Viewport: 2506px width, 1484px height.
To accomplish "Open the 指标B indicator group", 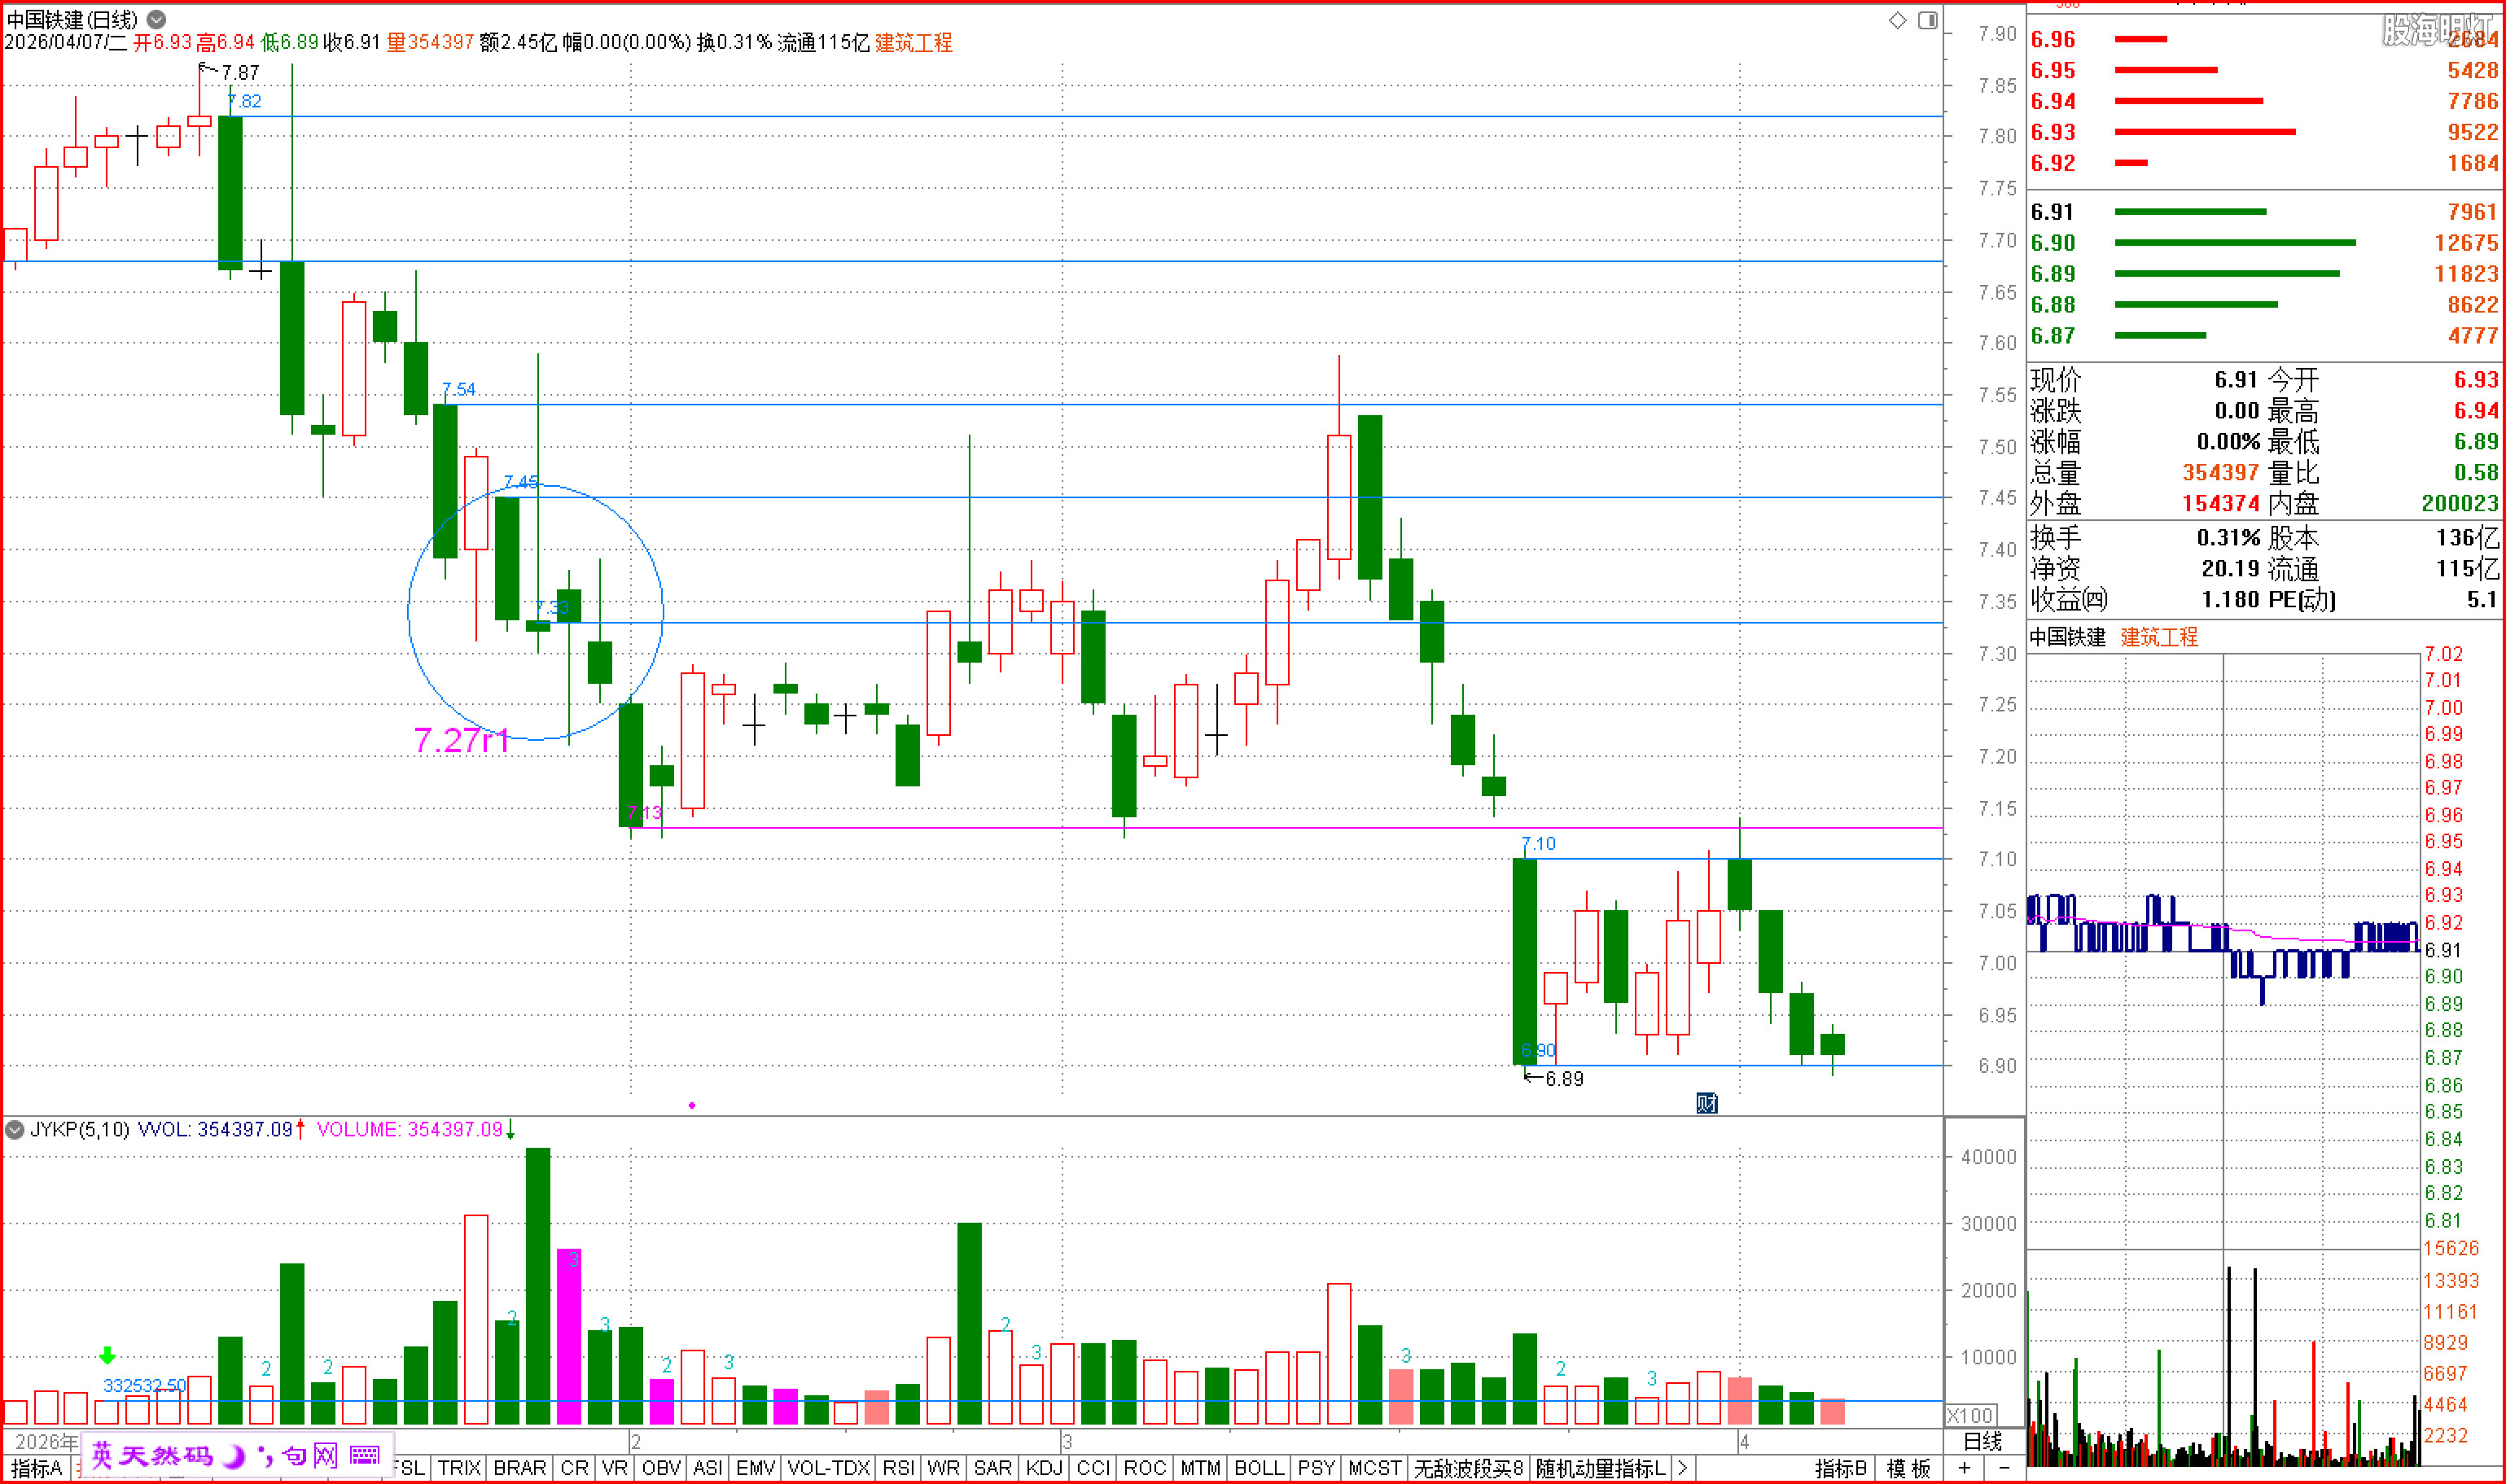I will pos(1840,1468).
